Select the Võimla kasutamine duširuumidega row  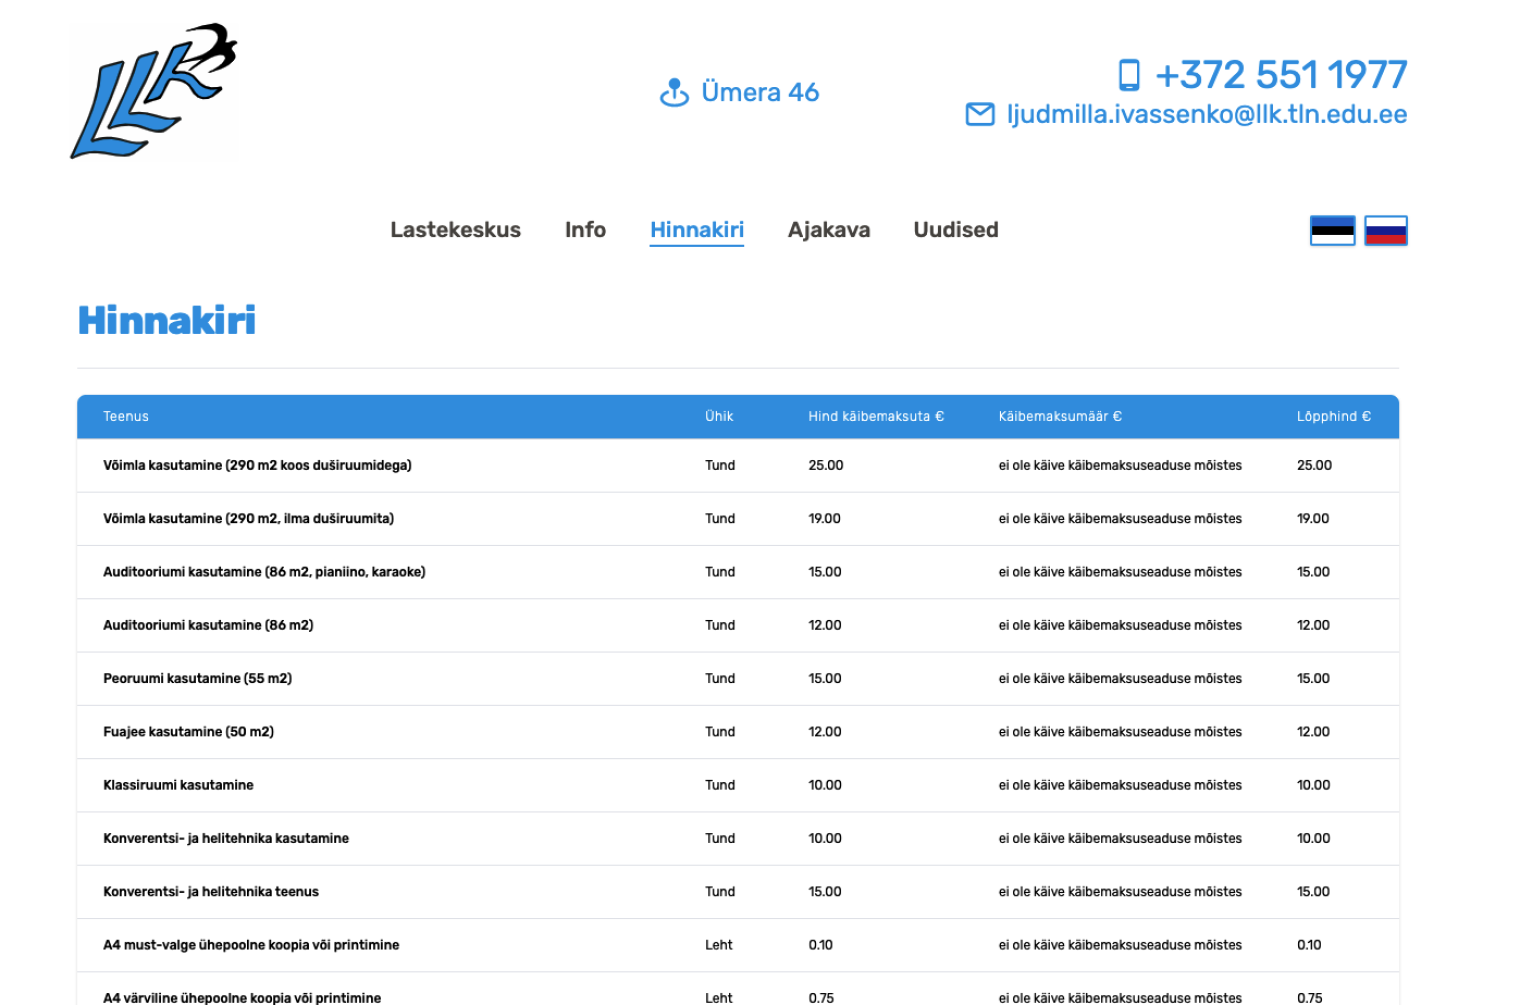(257, 465)
